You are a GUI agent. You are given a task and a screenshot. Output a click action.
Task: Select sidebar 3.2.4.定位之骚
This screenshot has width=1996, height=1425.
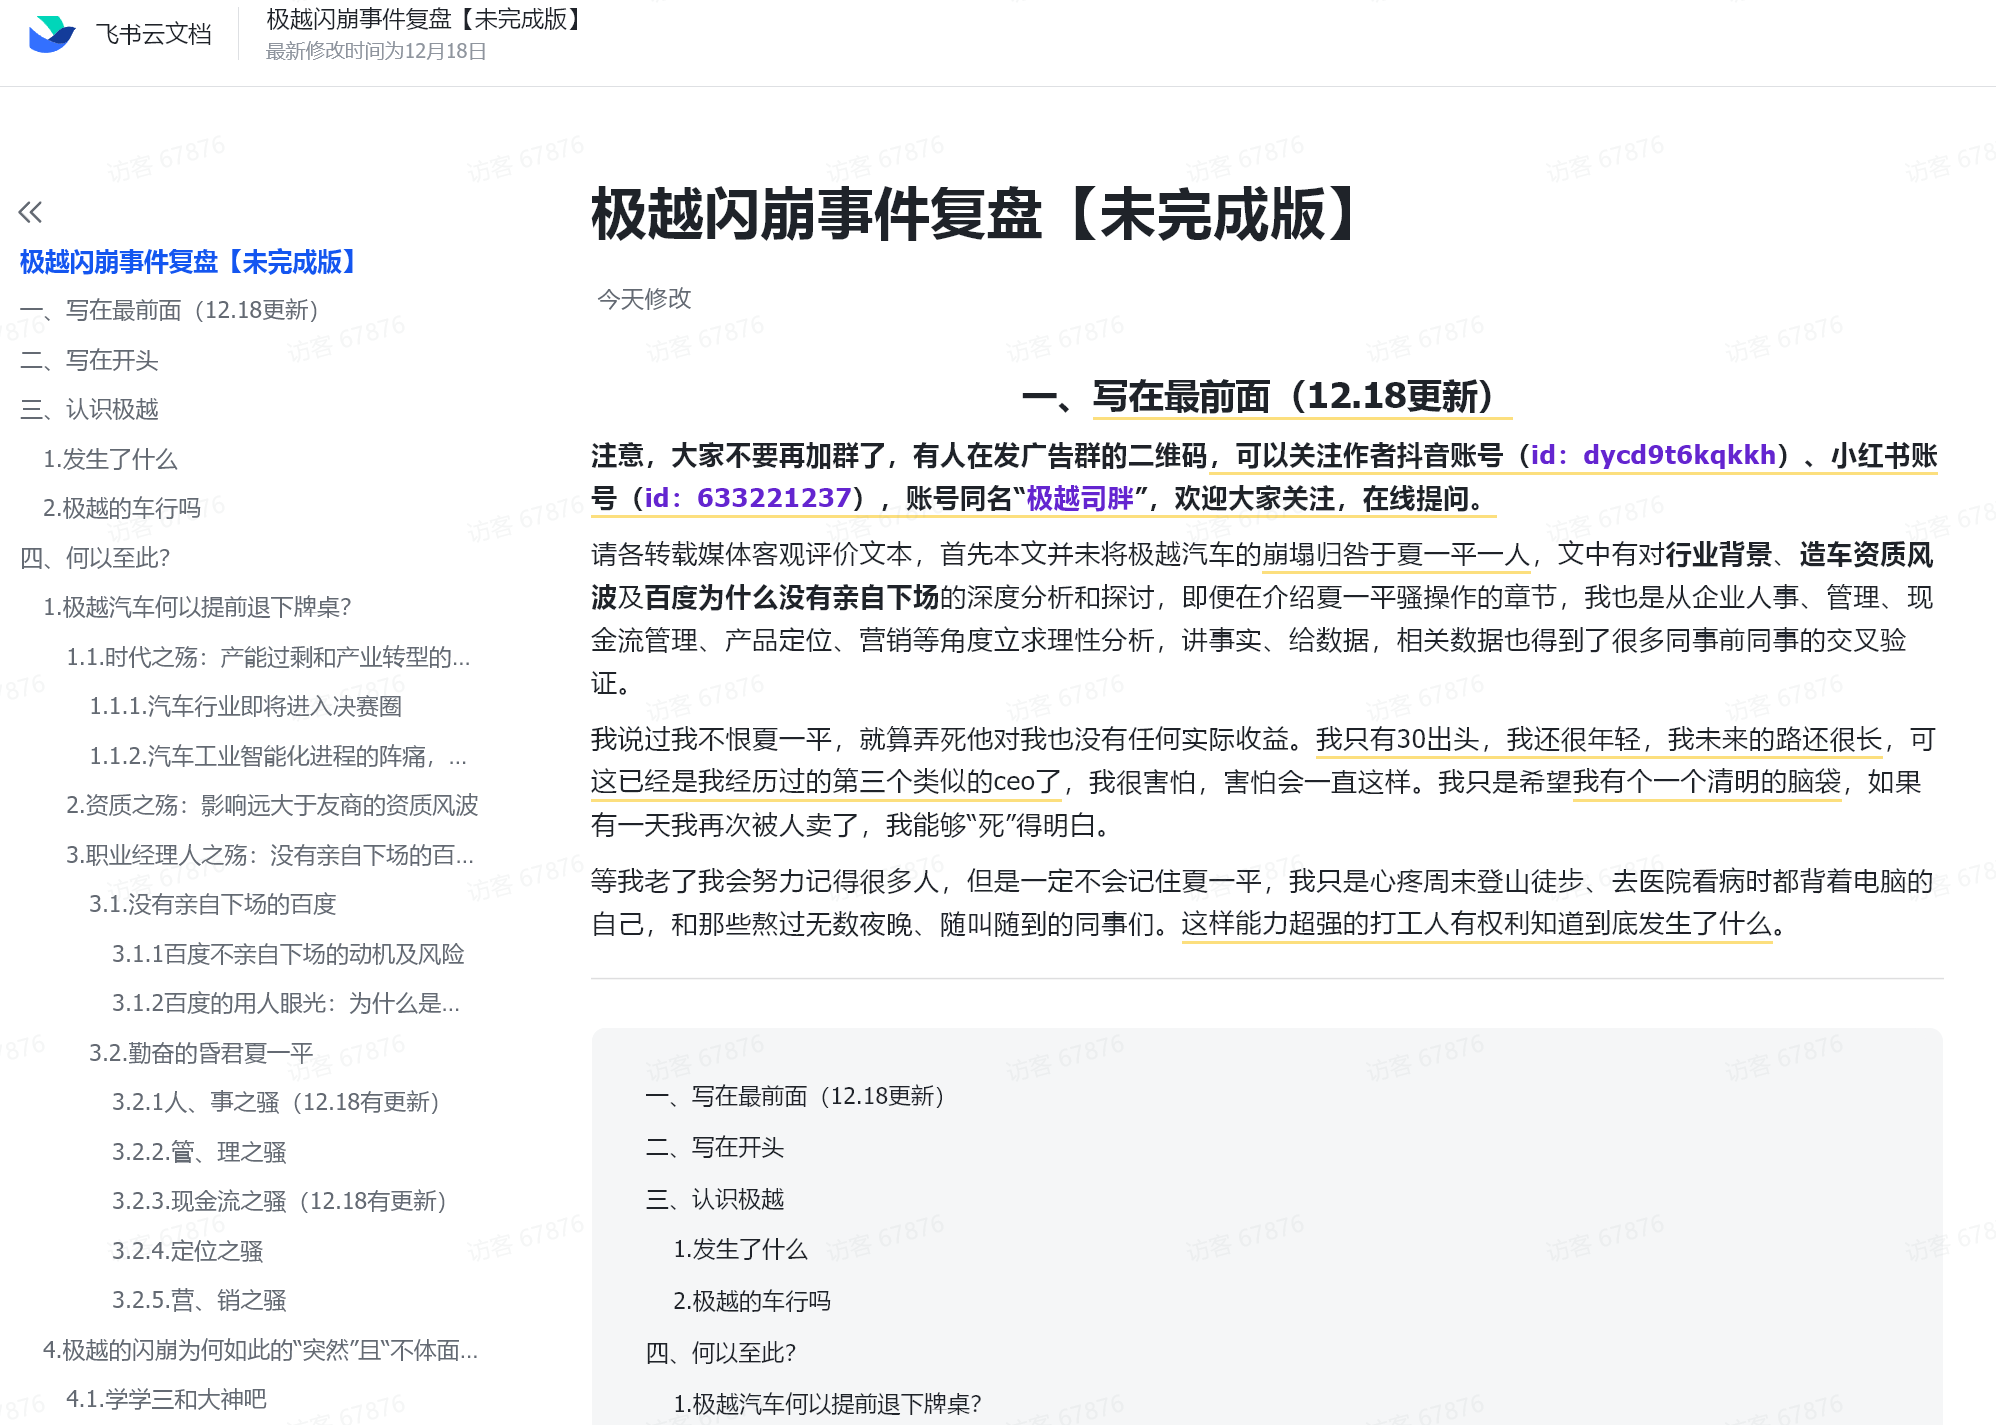pyautogui.click(x=188, y=1251)
